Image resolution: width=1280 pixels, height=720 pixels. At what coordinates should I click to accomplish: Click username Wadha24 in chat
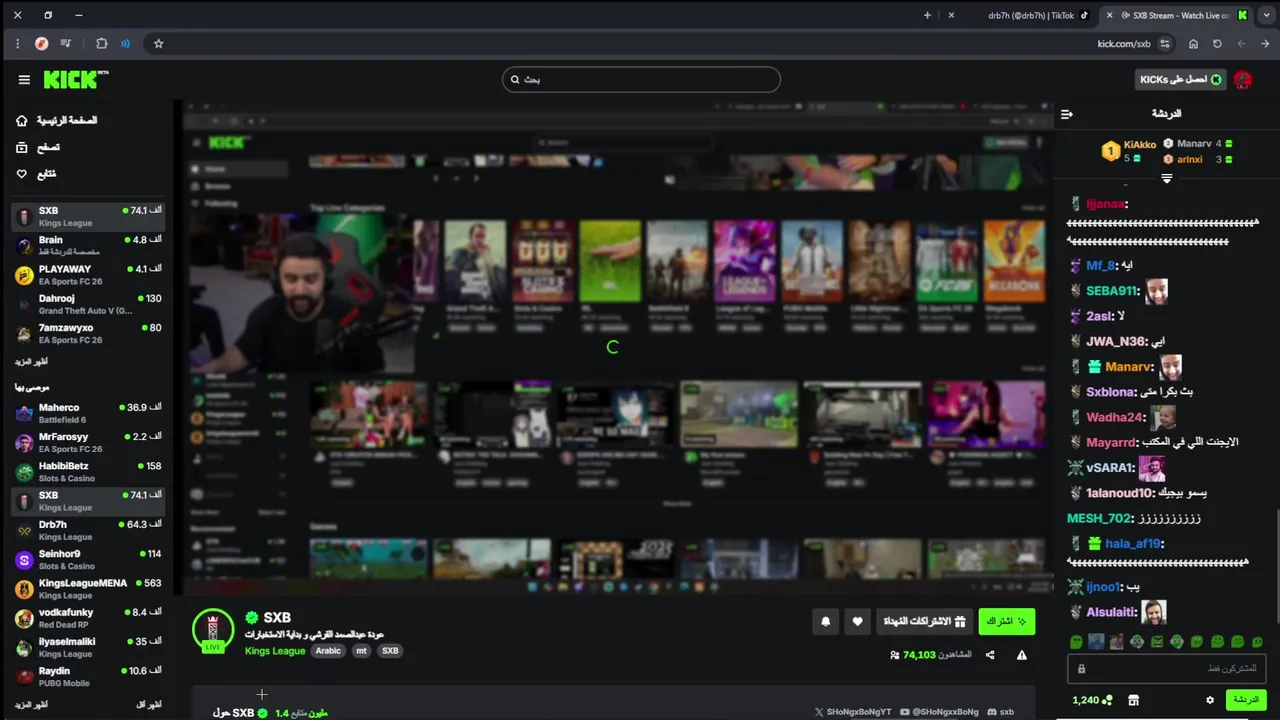(1114, 417)
